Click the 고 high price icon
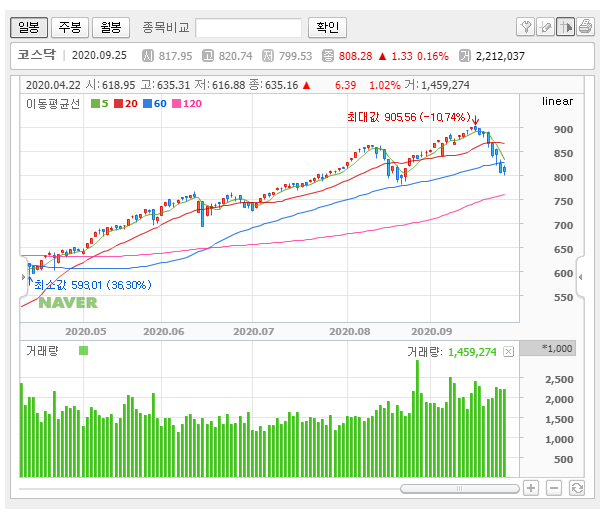 [x=208, y=56]
